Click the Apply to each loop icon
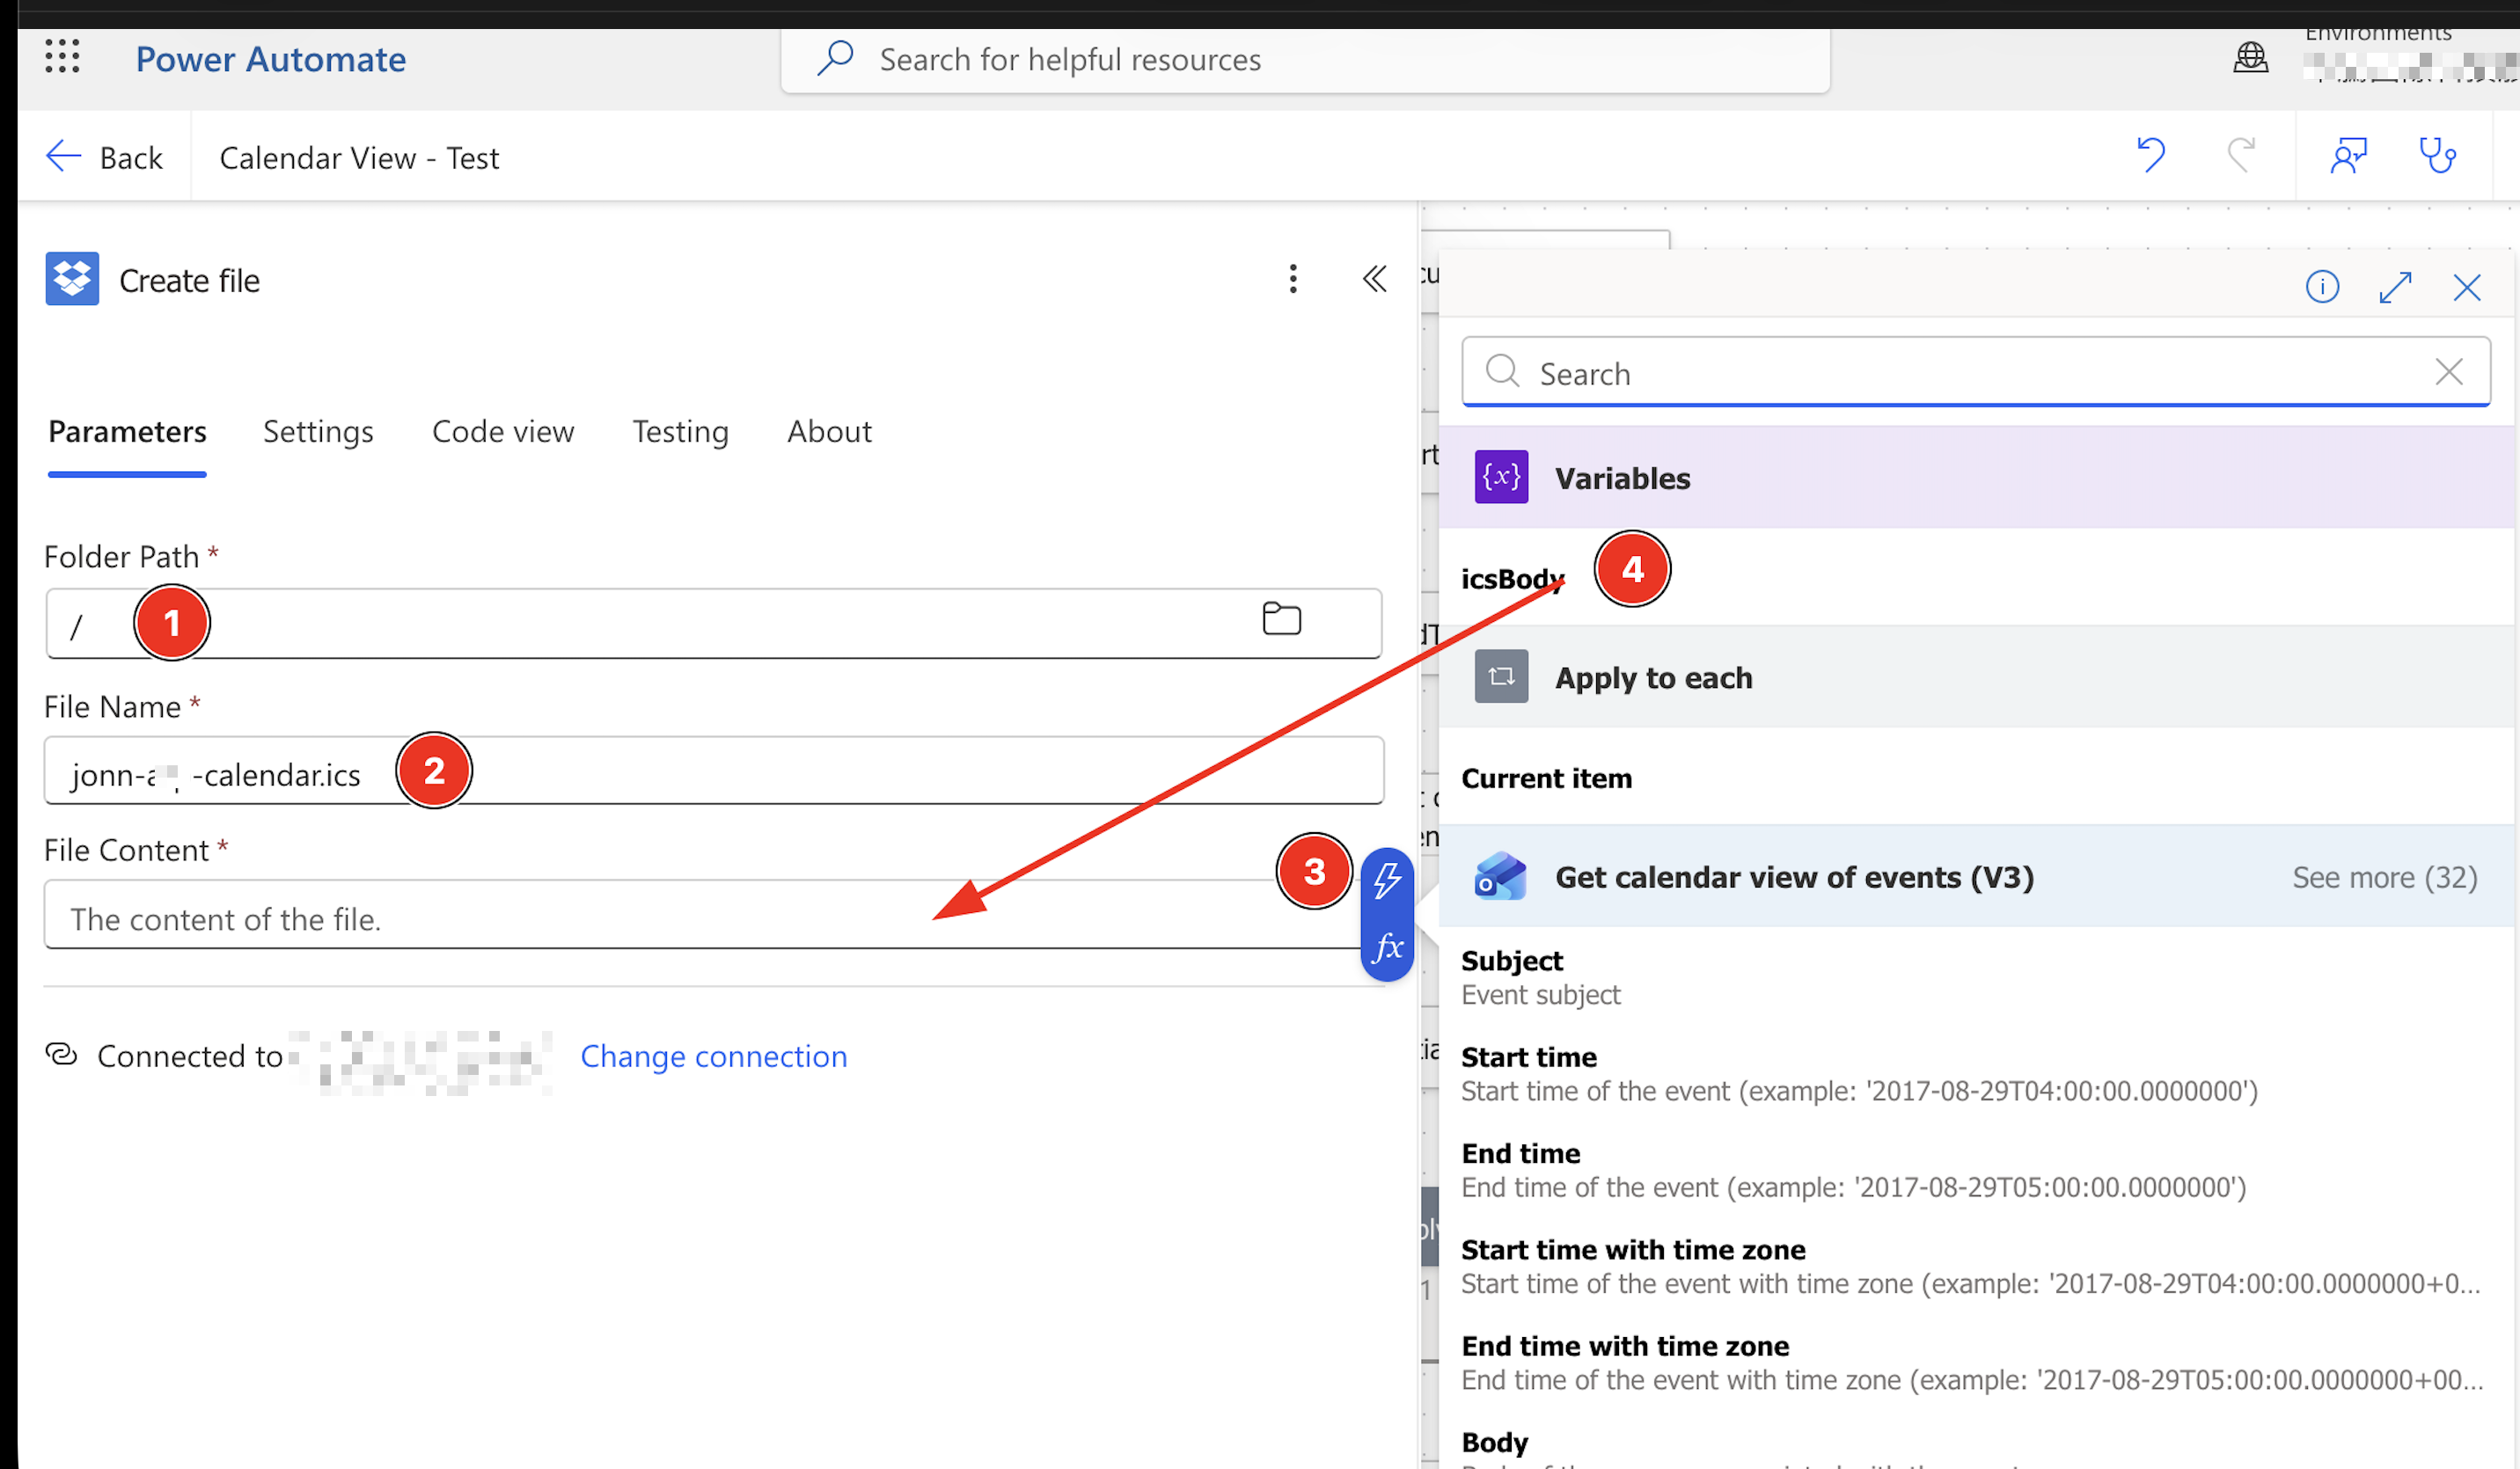This screenshot has width=2520, height=1469. (1501, 677)
